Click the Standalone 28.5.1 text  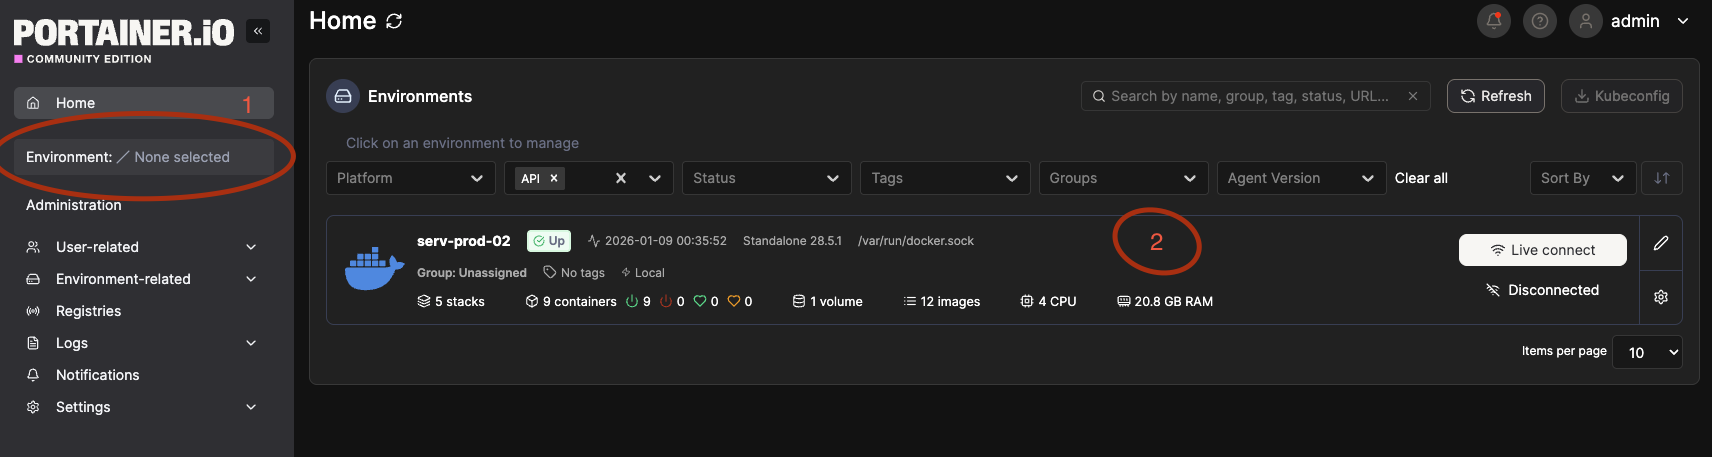coord(792,241)
